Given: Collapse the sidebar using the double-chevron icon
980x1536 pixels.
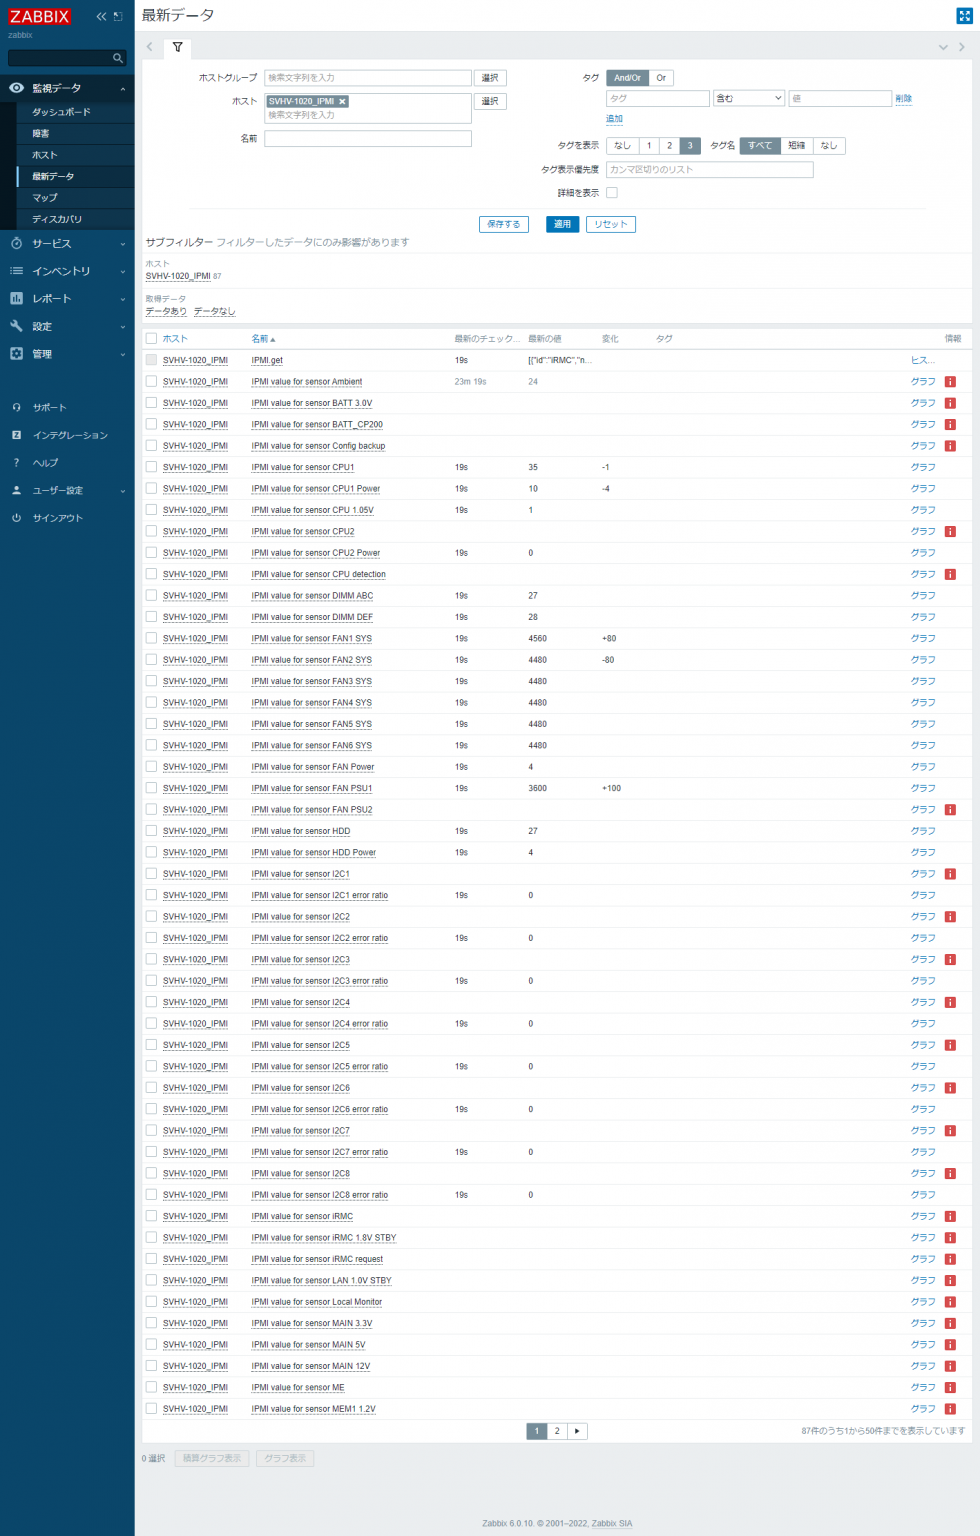Looking at the screenshot, I should point(98,16).
